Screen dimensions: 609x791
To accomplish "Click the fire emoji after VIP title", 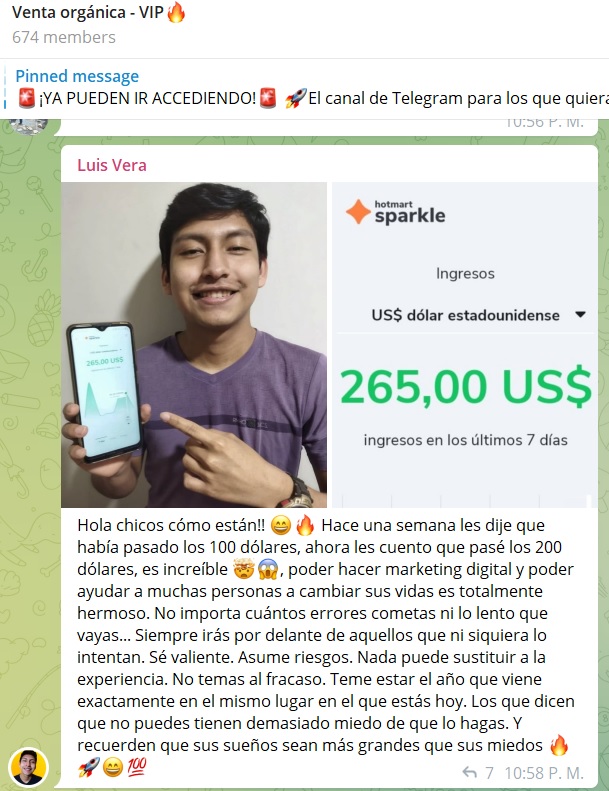I will [x=176, y=13].
